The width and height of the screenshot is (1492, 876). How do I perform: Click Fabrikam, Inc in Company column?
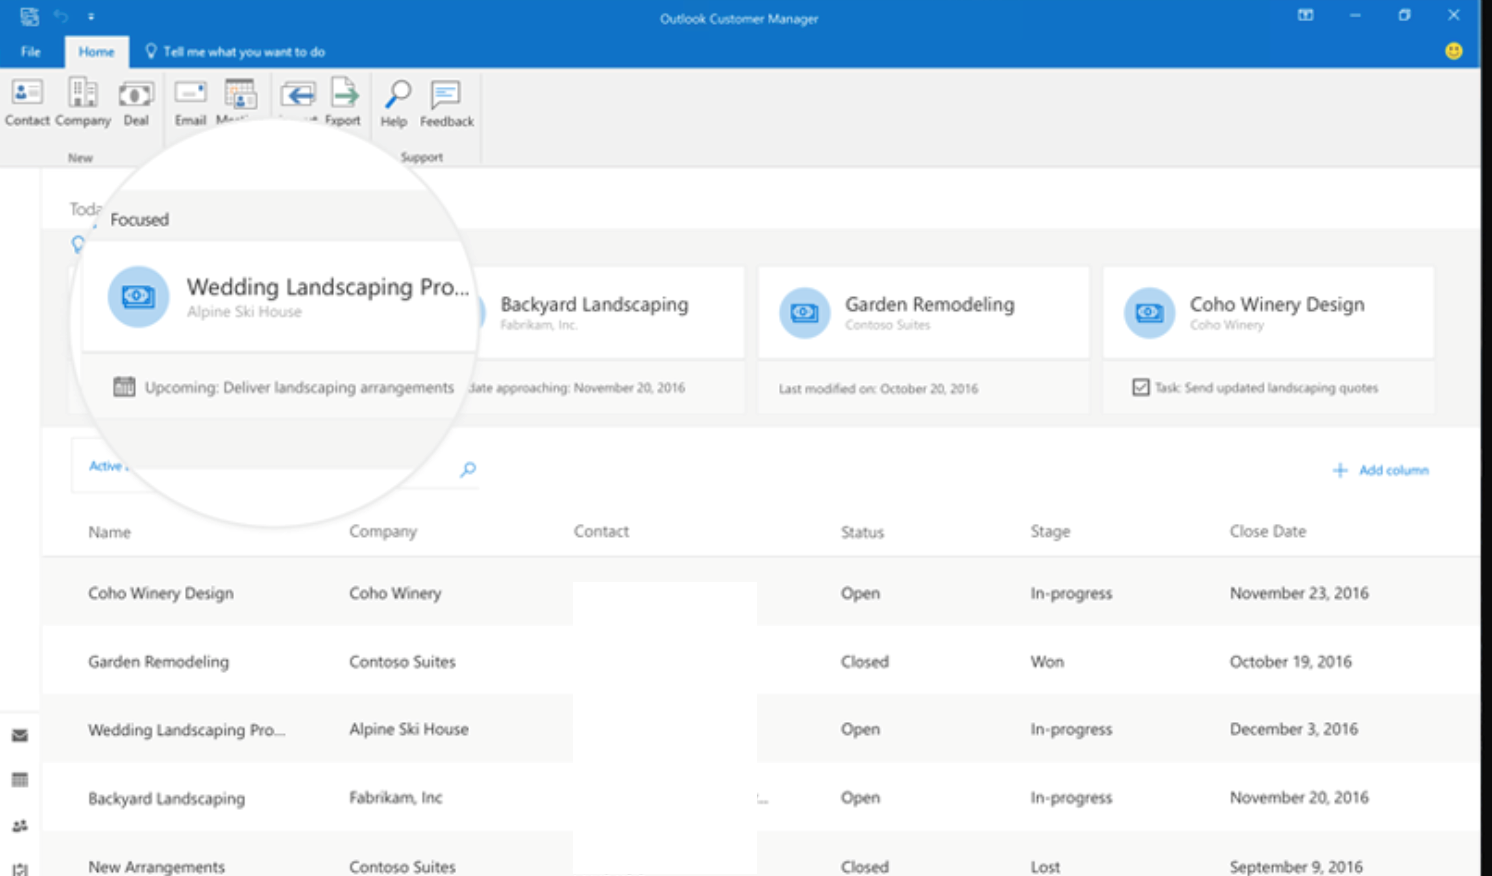click(x=395, y=797)
